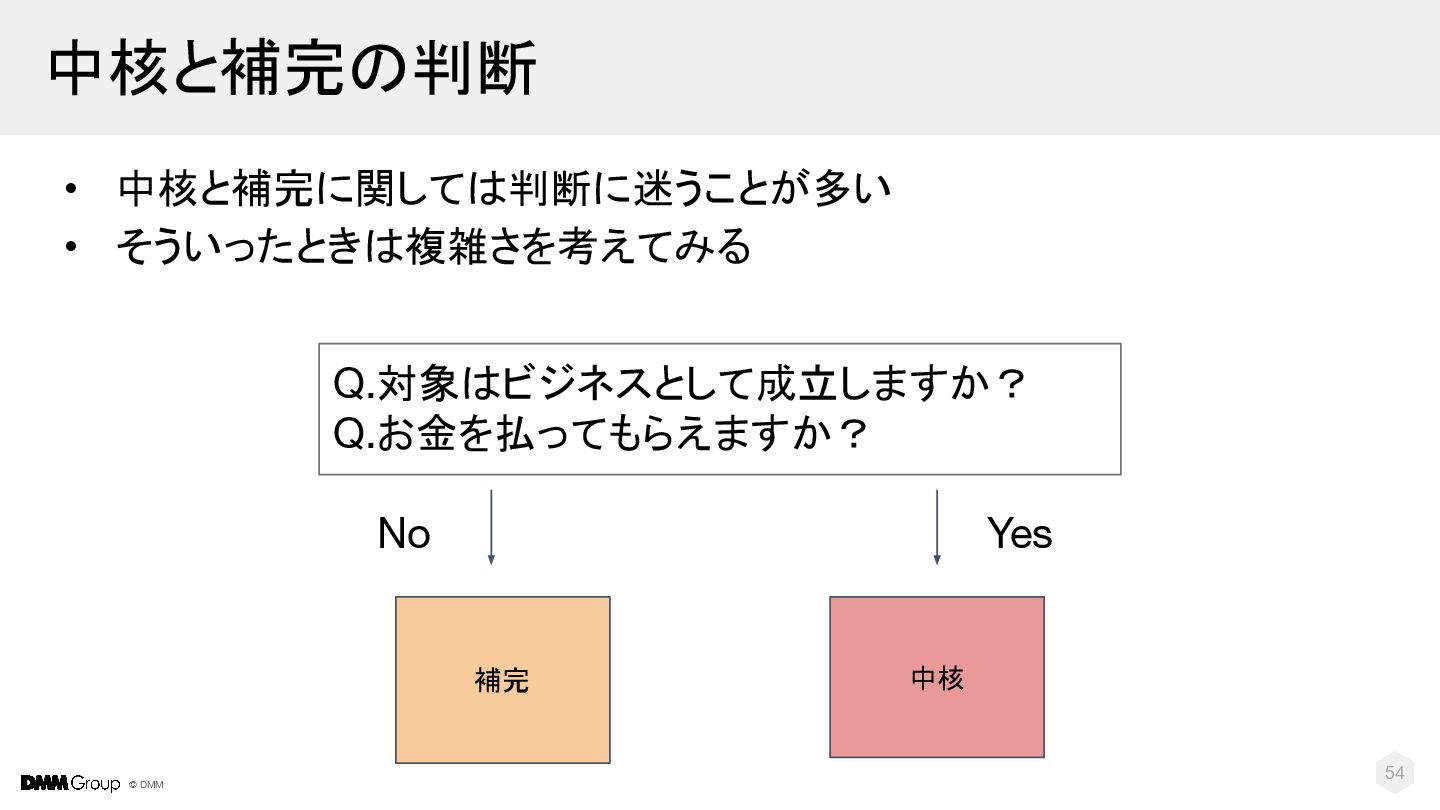Viewport: 1440px width, 810px height.
Task: Click the second bullet point marker
Action: [x=70, y=247]
